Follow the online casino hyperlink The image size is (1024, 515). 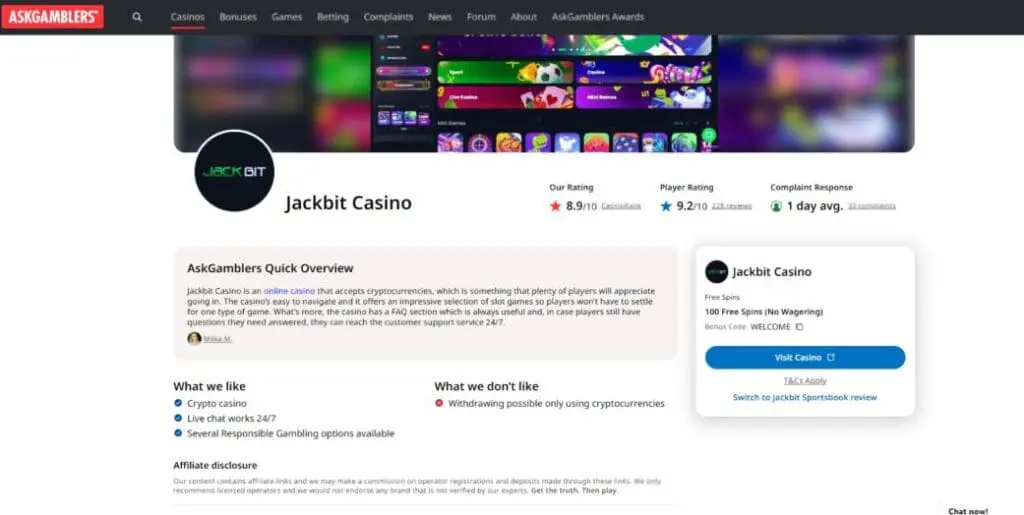point(289,291)
